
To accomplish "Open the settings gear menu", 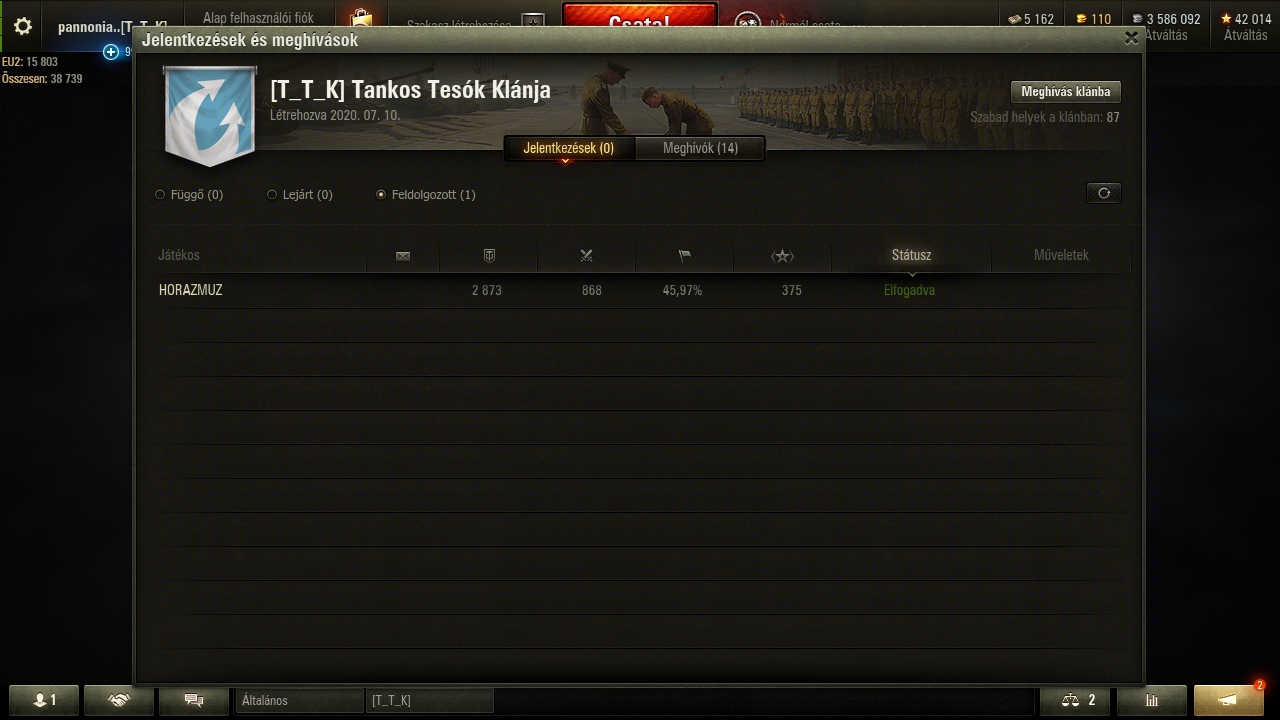I will (22, 26).
